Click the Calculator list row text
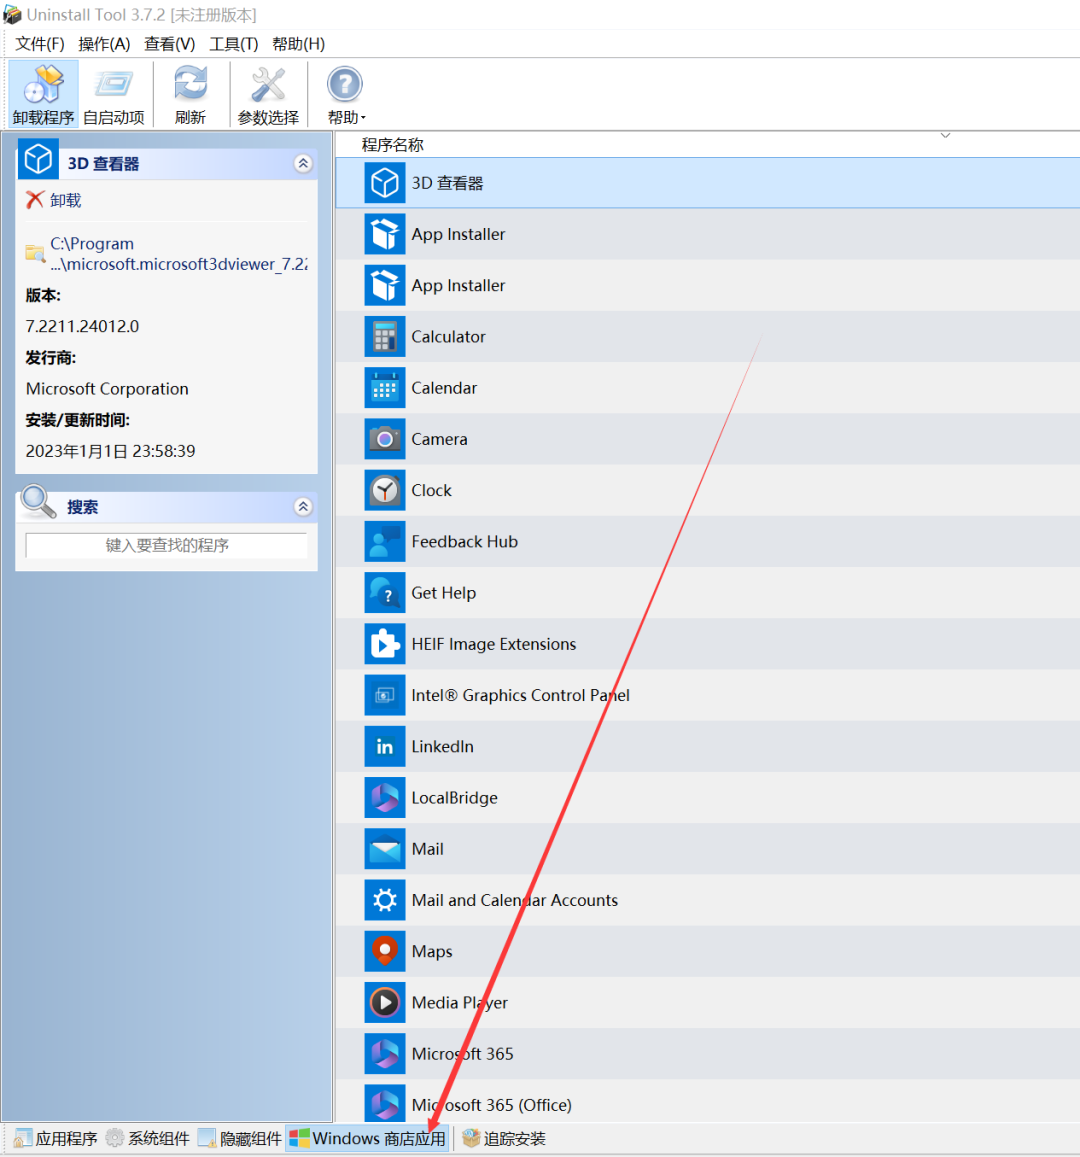Screen dimensions: 1080x1157 (449, 336)
